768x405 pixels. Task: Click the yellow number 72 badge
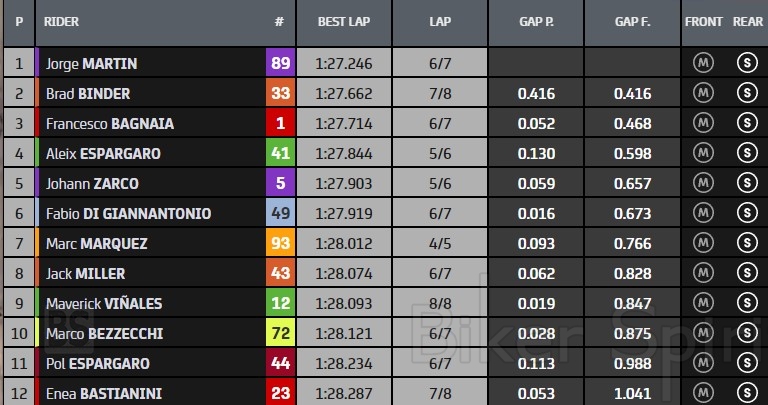click(x=280, y=334)
